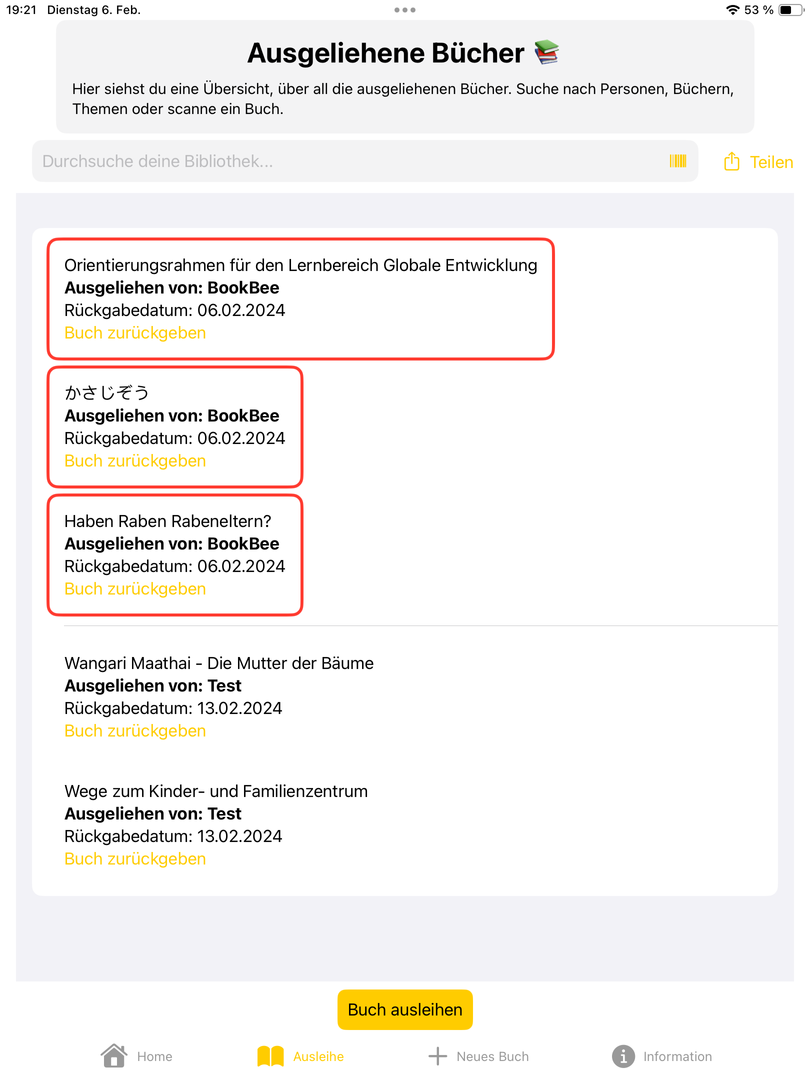Tap the Ausleihe open book icon
The height and width of the screenshot is (1080, 810).
[x=270, y=1056]
